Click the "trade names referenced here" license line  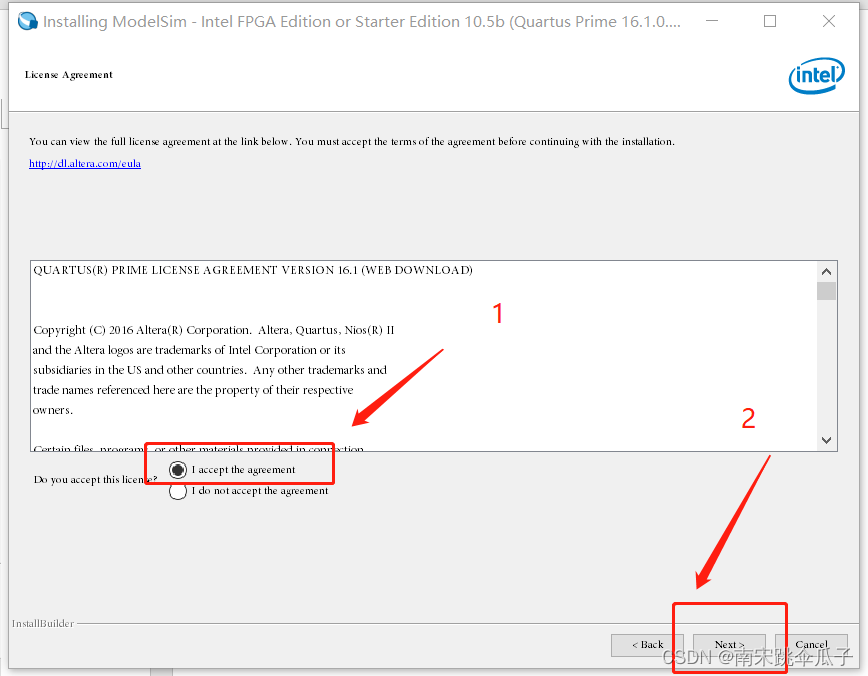pos(193,390)
